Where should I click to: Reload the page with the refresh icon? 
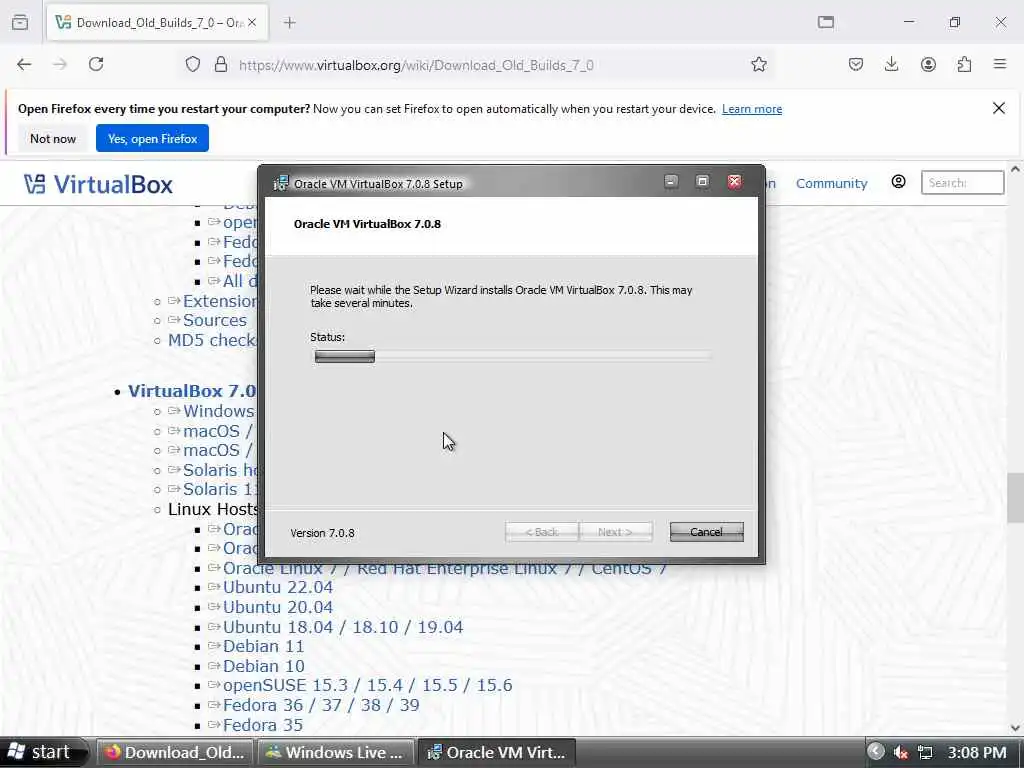tap(96, 64)
